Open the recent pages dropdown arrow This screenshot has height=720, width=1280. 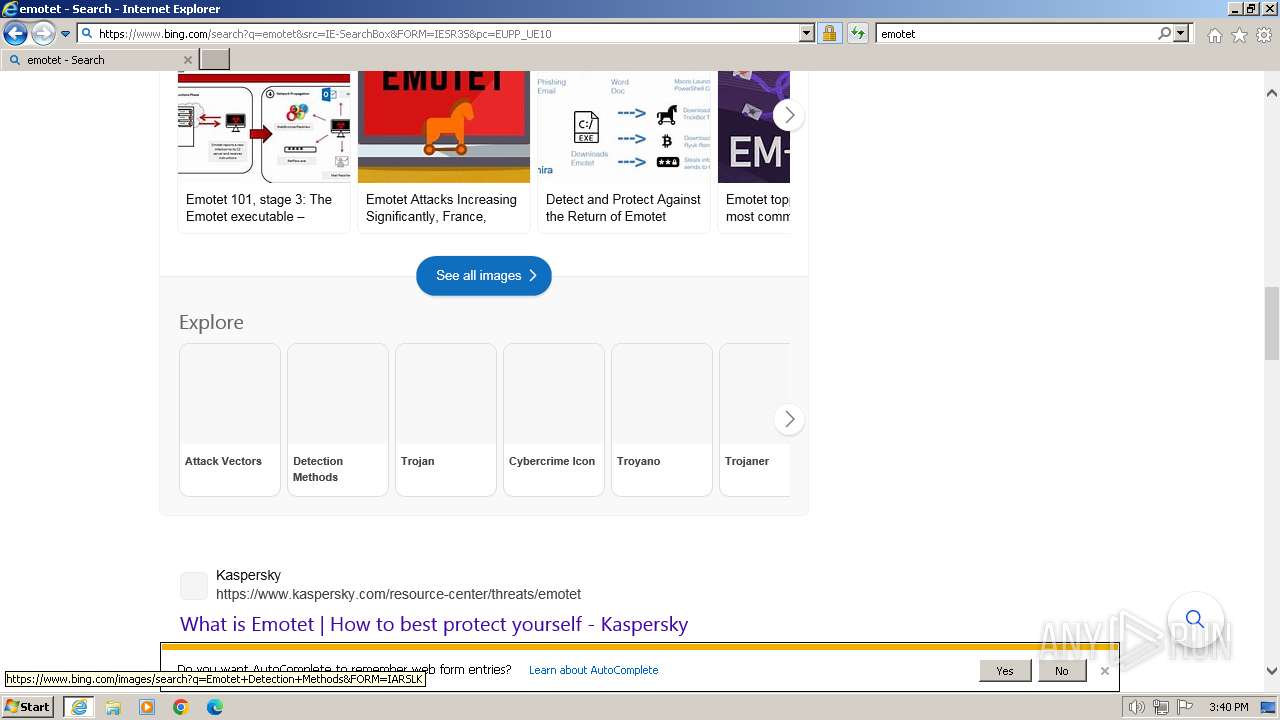(65, 34)
